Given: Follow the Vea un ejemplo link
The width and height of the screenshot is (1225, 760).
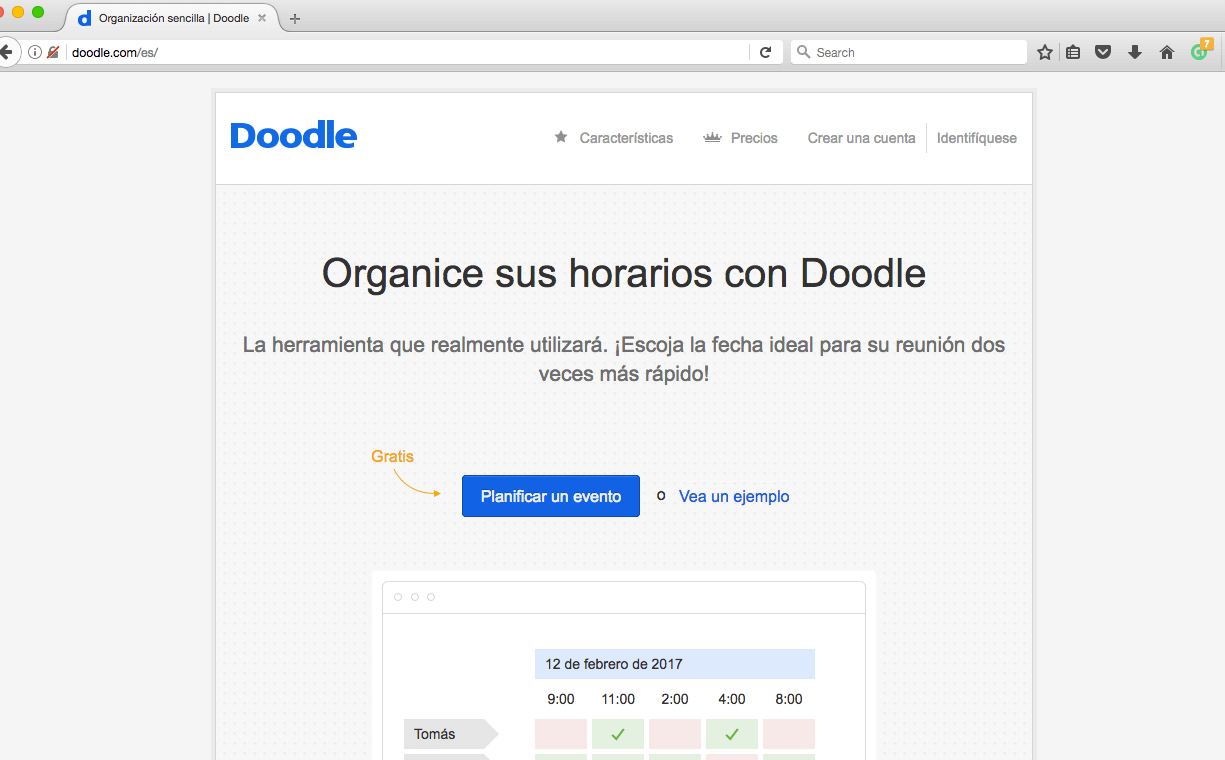Looking at the screenshot, I should click(733, 496).
